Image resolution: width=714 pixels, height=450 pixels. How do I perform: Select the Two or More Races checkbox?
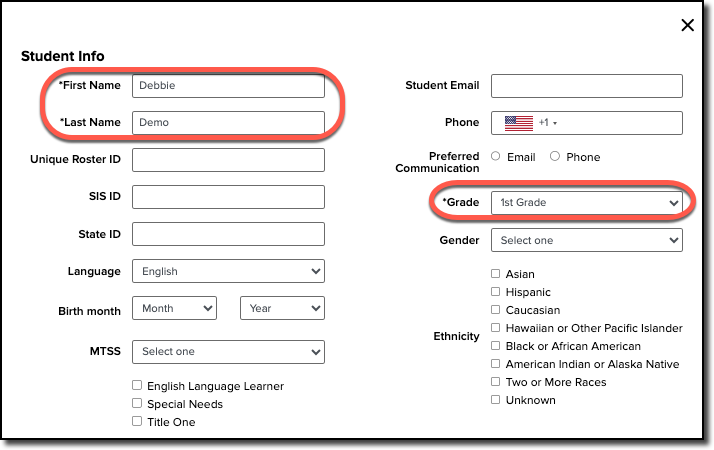[496, 382]
